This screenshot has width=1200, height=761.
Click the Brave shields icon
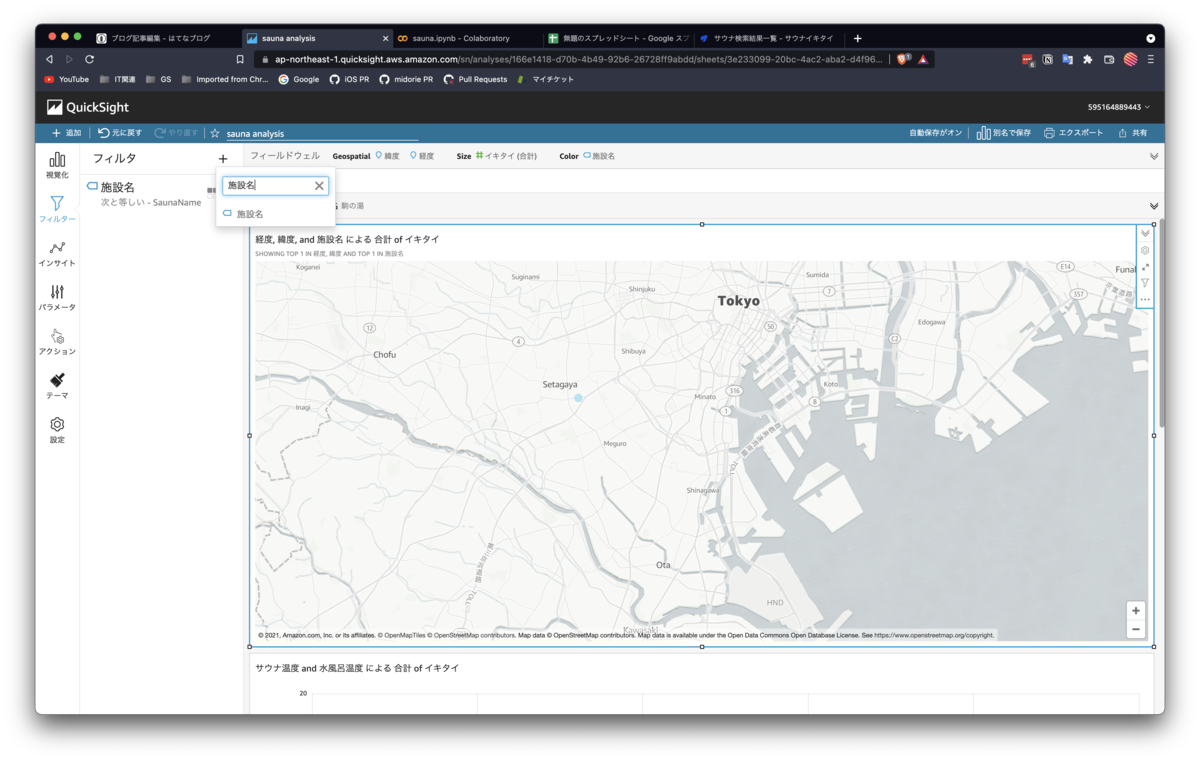[x=903, y=59]
